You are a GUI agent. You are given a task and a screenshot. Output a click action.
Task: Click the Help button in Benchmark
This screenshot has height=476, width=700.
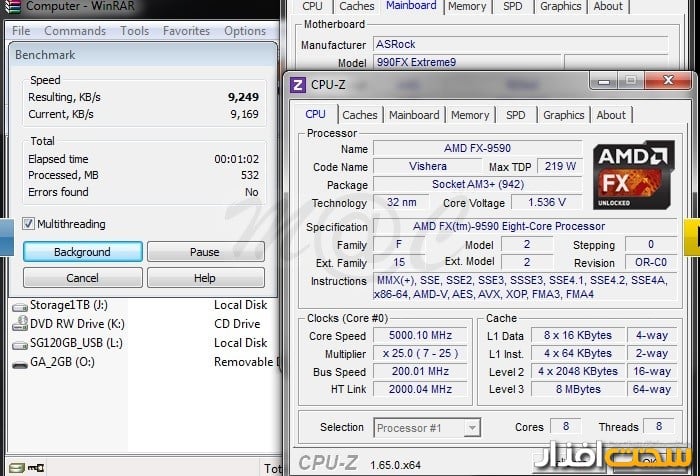point(205,278)
